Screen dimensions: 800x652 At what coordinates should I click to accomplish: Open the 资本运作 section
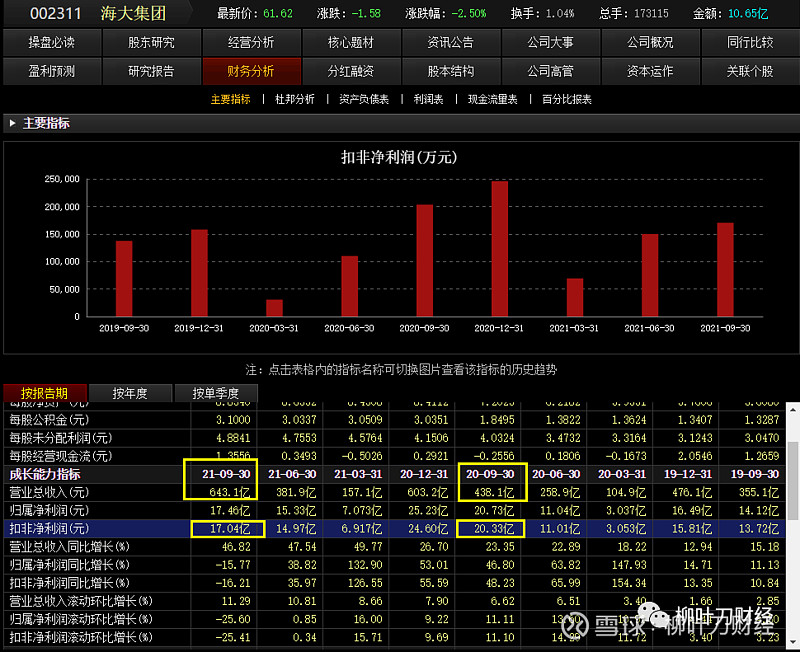(651, 71)
